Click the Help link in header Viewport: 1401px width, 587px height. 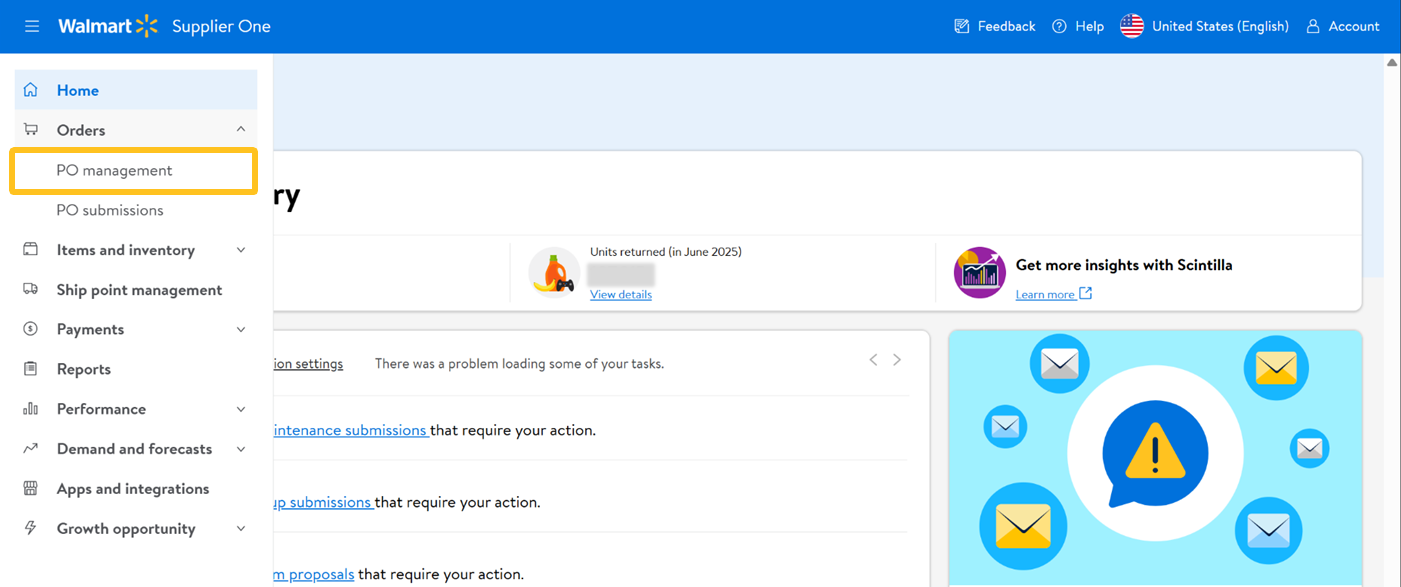coord(1090,27)
